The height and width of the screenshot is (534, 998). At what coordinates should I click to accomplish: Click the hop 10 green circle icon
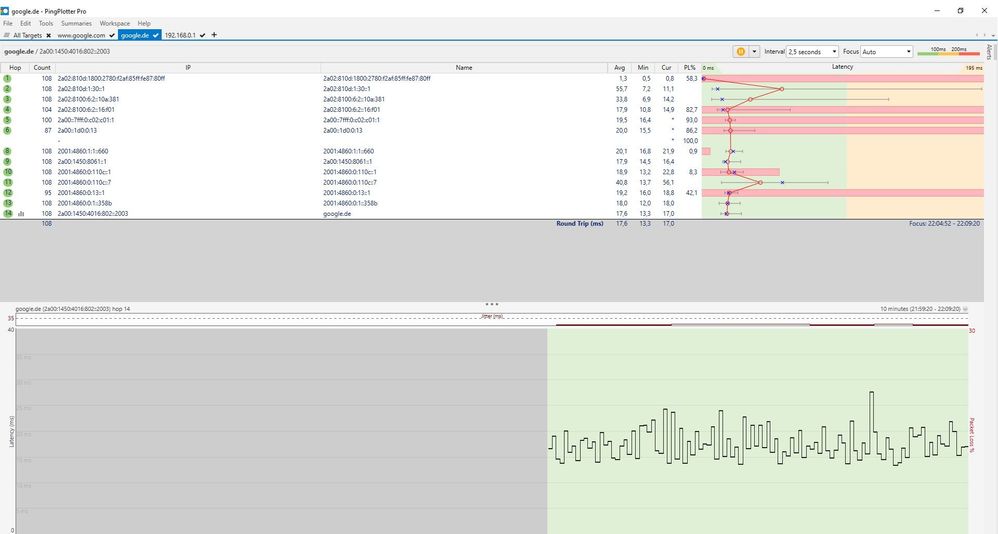(x=8, y=172)
